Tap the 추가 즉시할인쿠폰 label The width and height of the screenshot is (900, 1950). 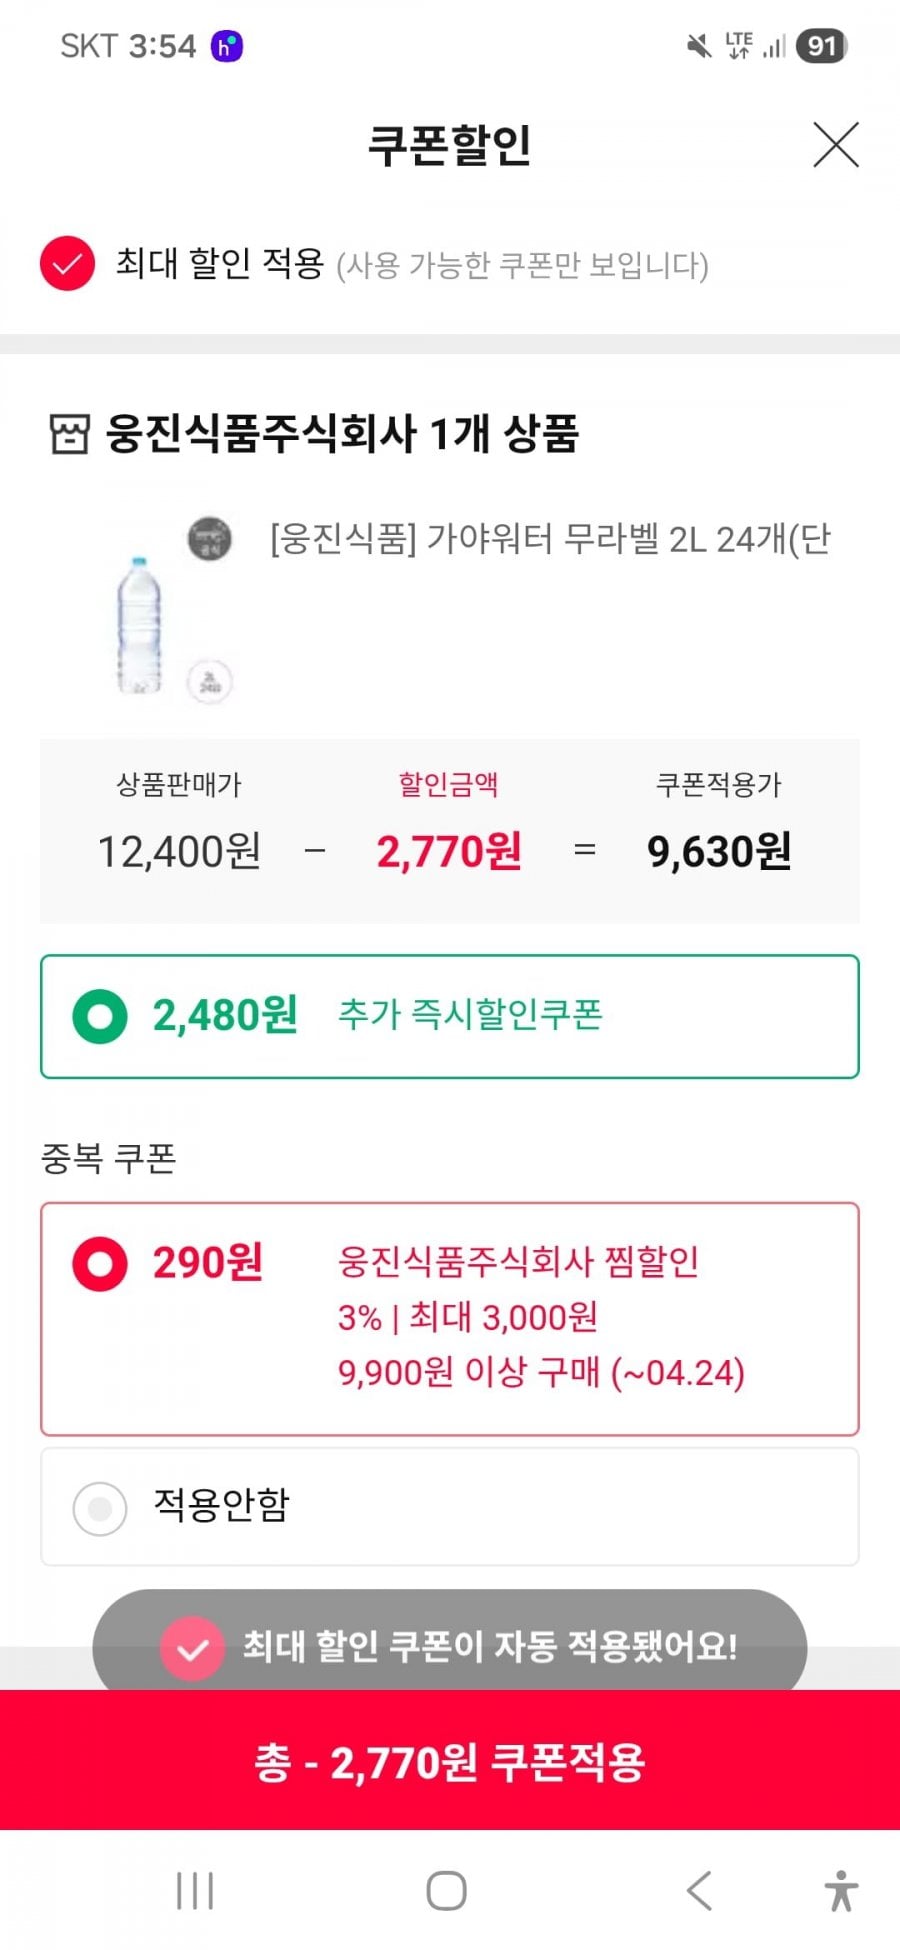pyautogui.click(x=470, y=1015)
